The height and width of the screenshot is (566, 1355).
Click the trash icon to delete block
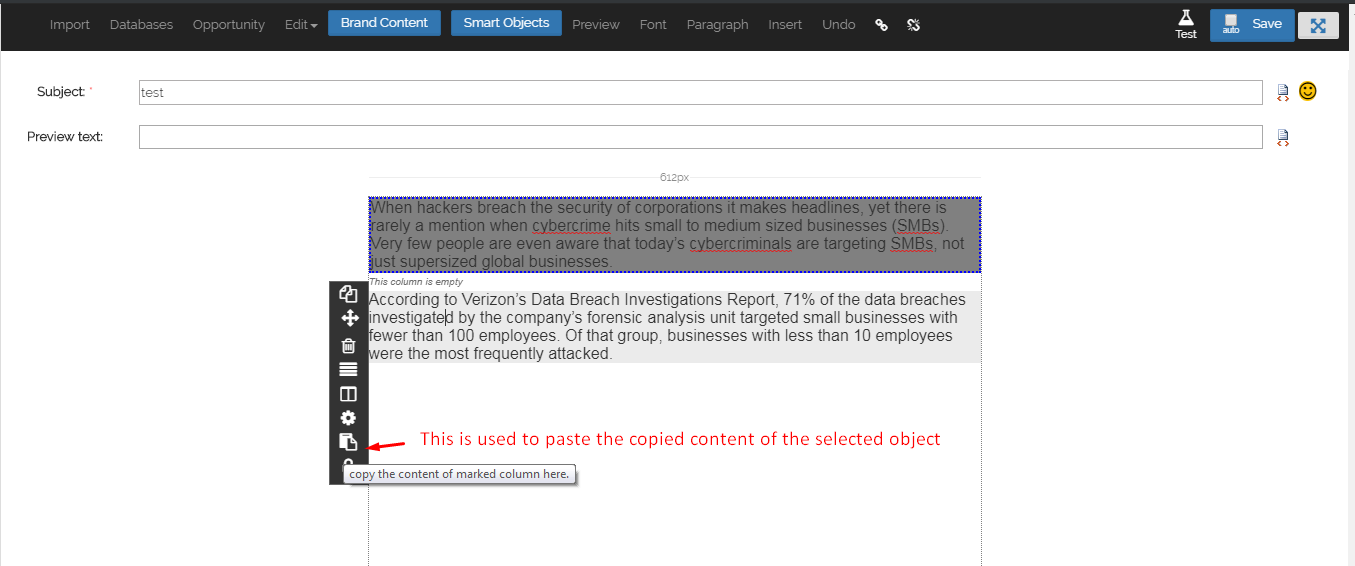(348, 345)
